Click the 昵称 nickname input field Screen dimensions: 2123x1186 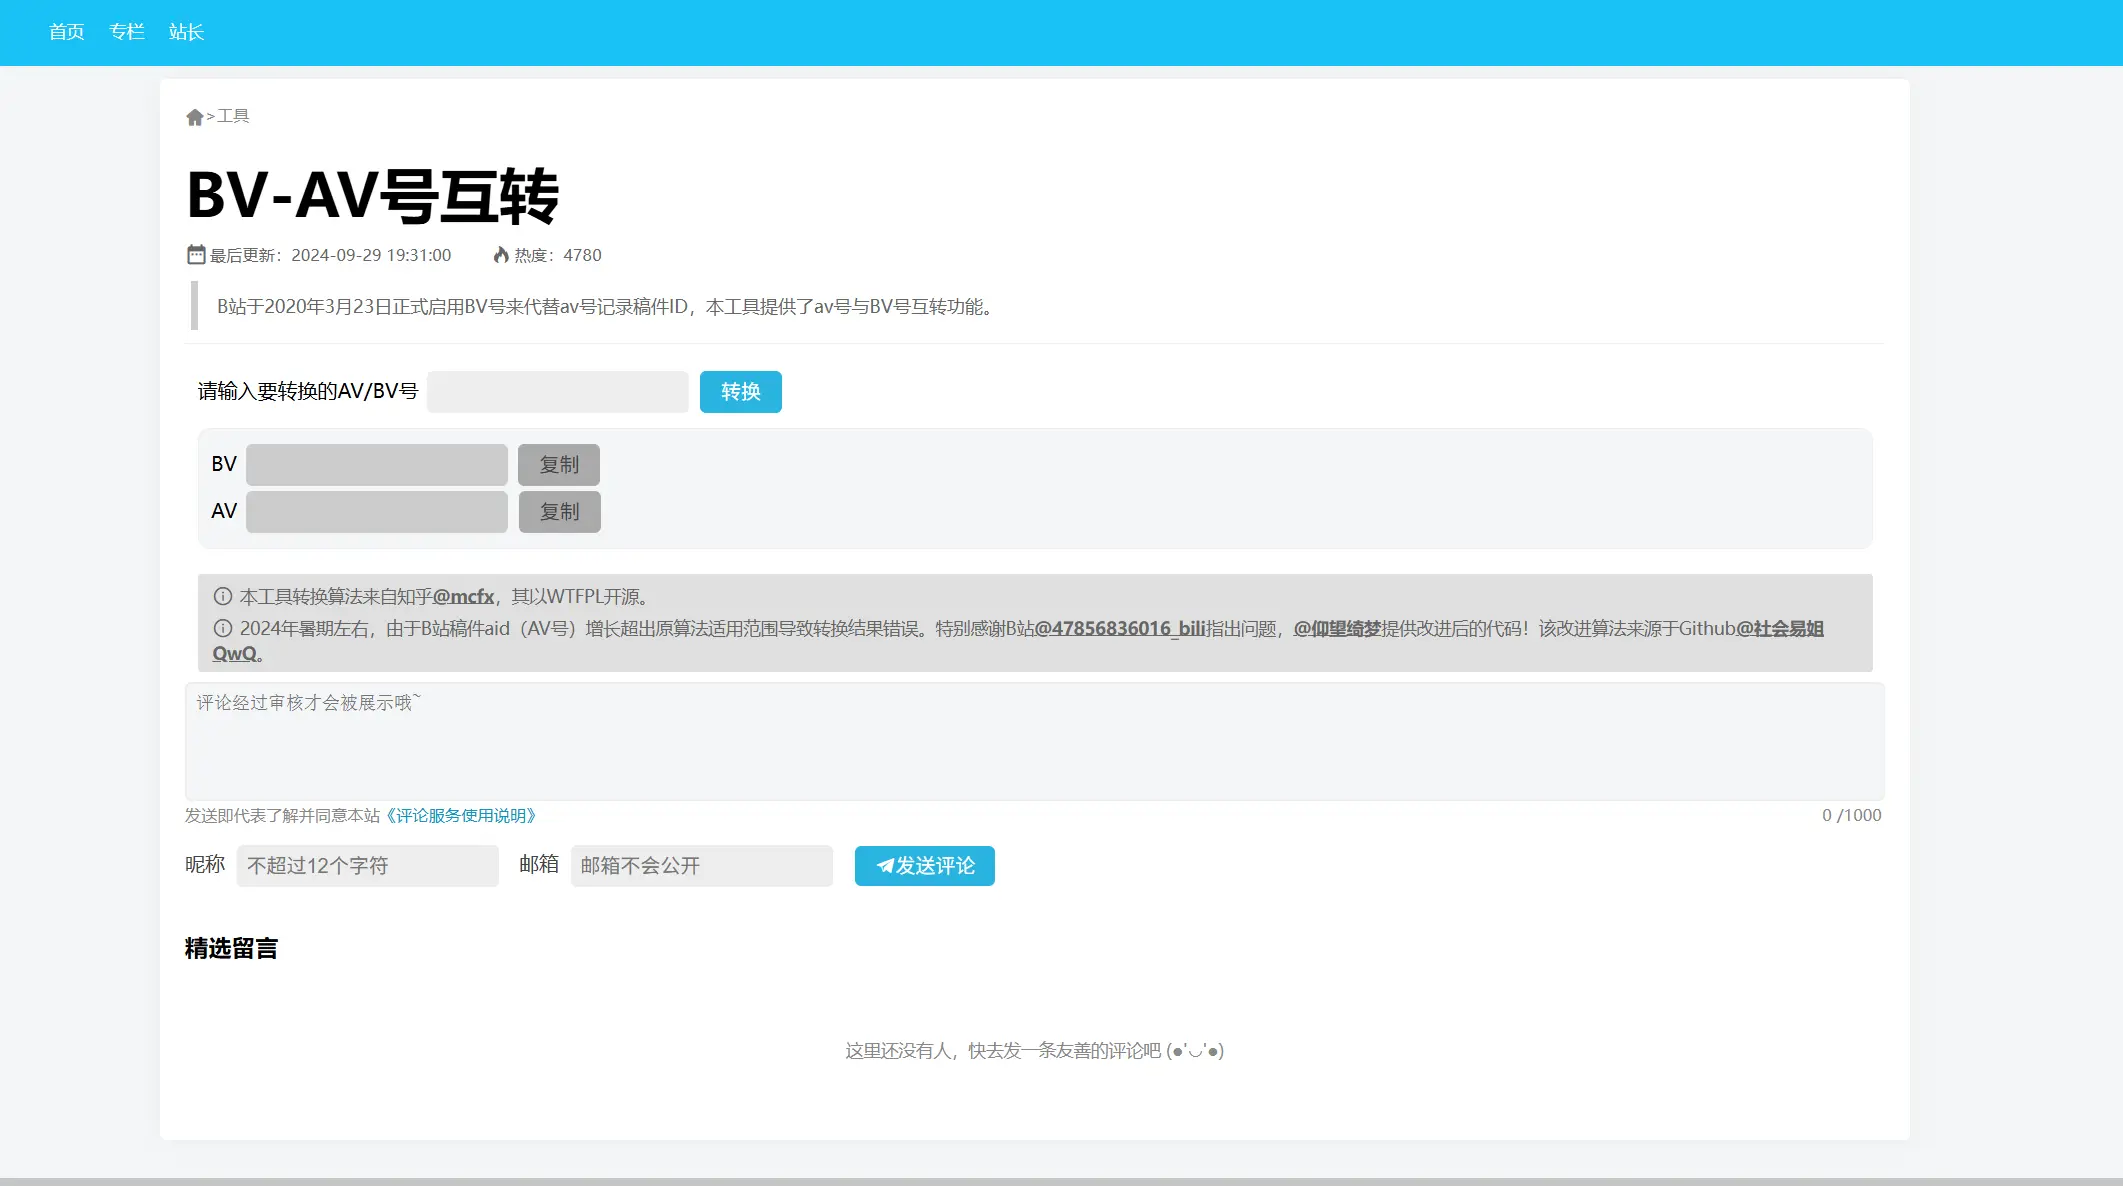point(367,866)
